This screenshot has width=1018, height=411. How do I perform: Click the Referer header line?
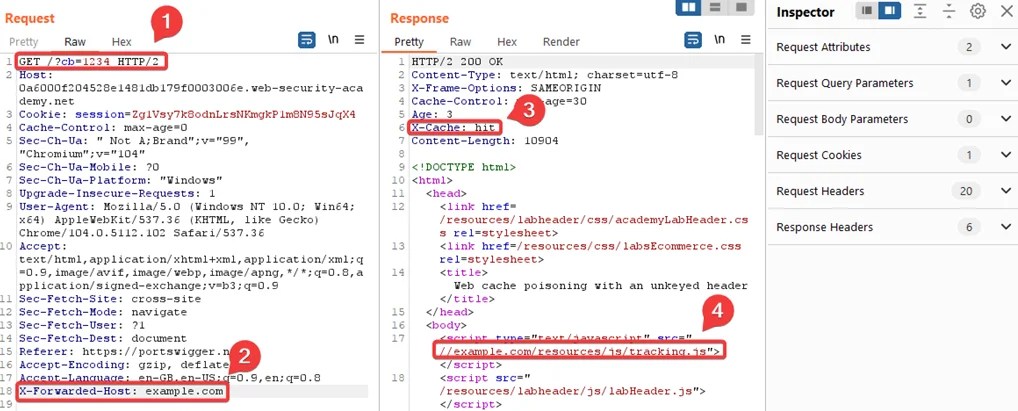(x=123, y=352)
